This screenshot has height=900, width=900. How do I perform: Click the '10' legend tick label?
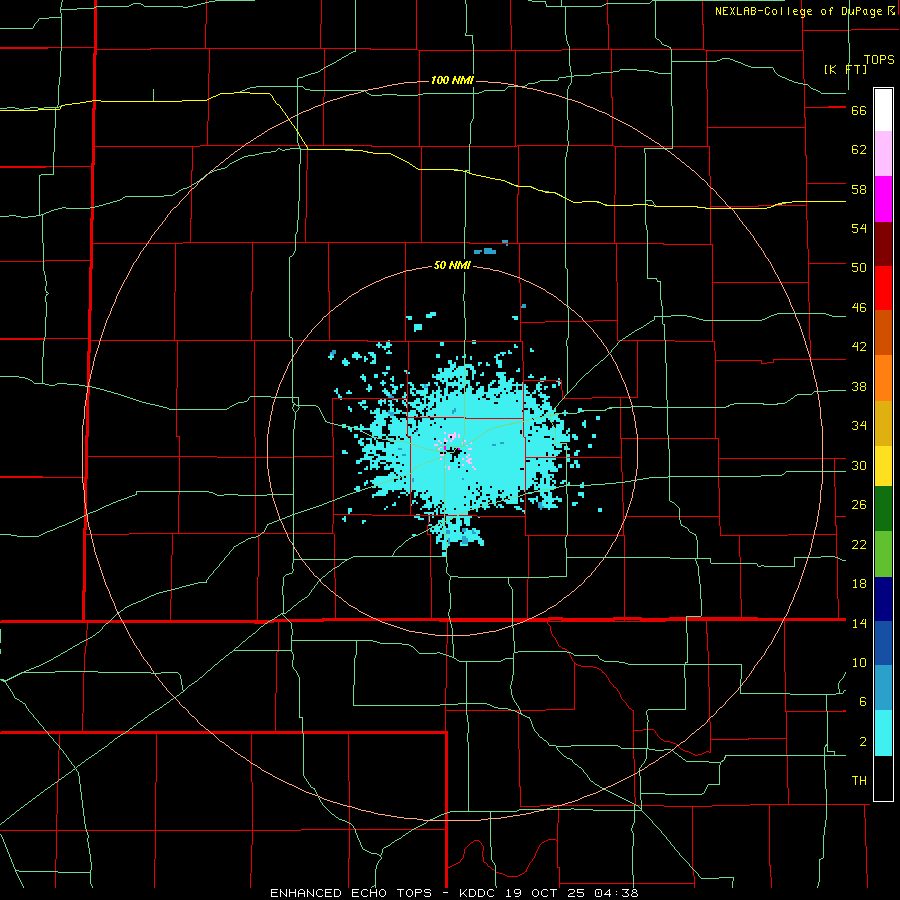tap(859, 663)
